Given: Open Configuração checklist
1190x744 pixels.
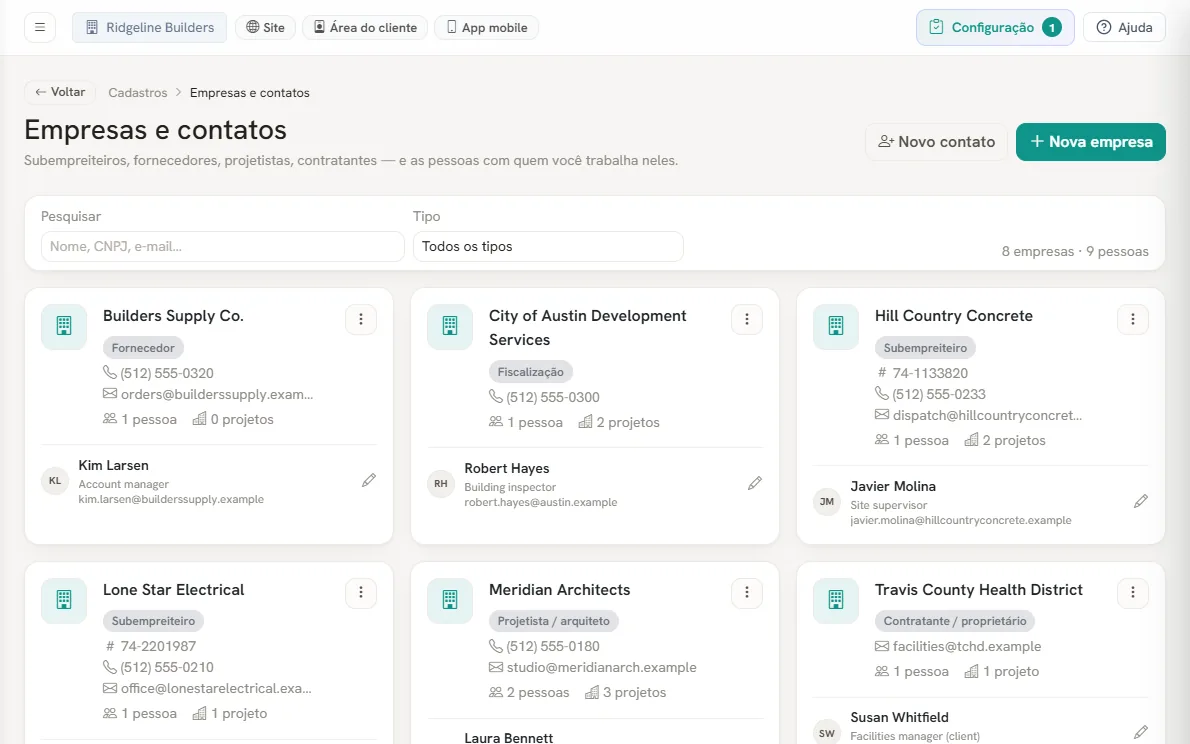Looking at the screenshot, I should [x=995, y=27].
